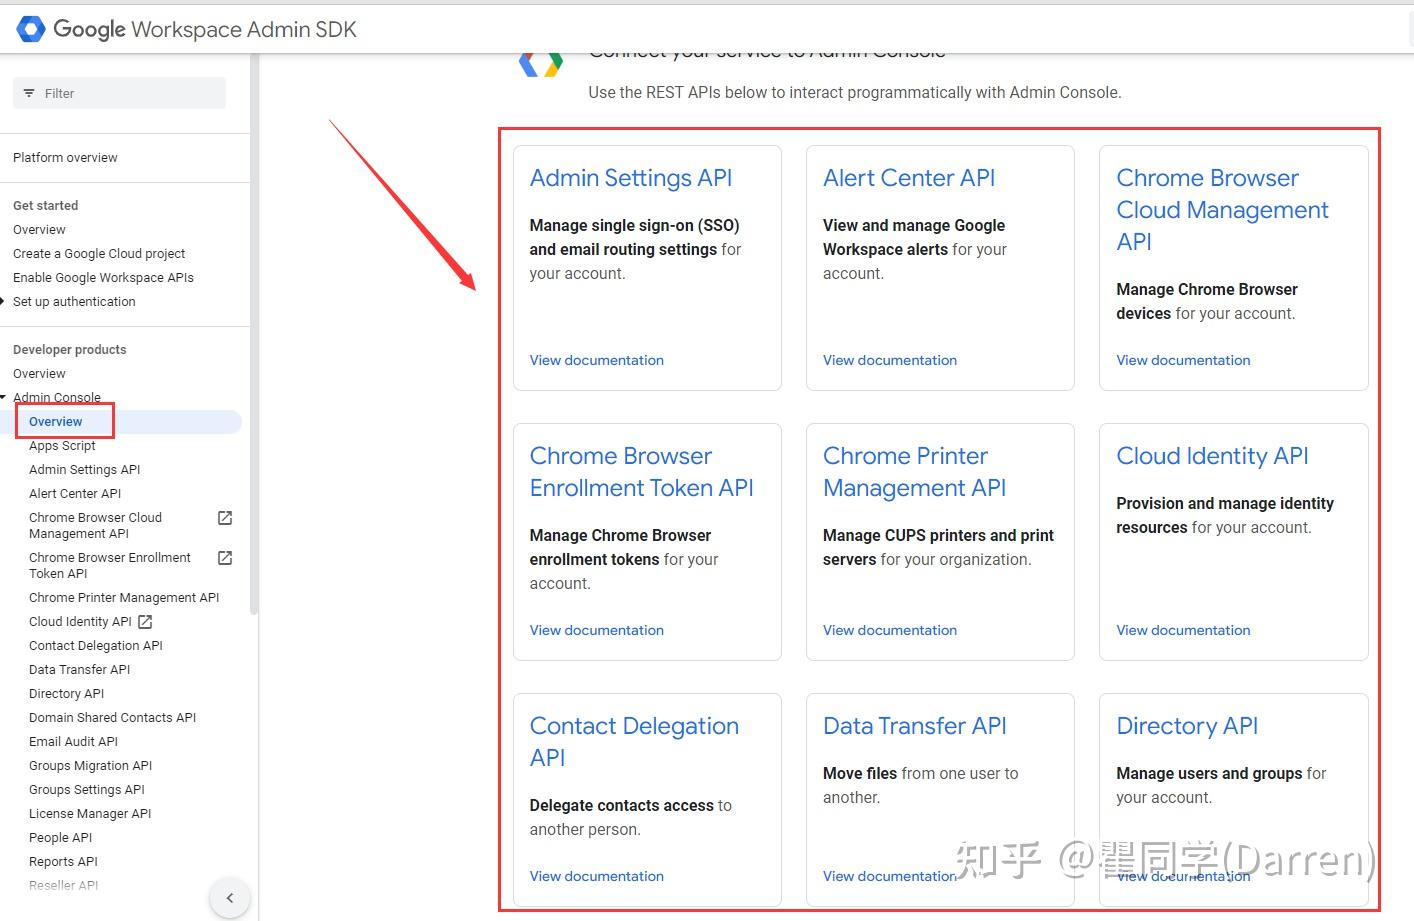The width and height of the screenshot is (1414, 921).
Task: Click the Filter input field
Action: (120, 93)
